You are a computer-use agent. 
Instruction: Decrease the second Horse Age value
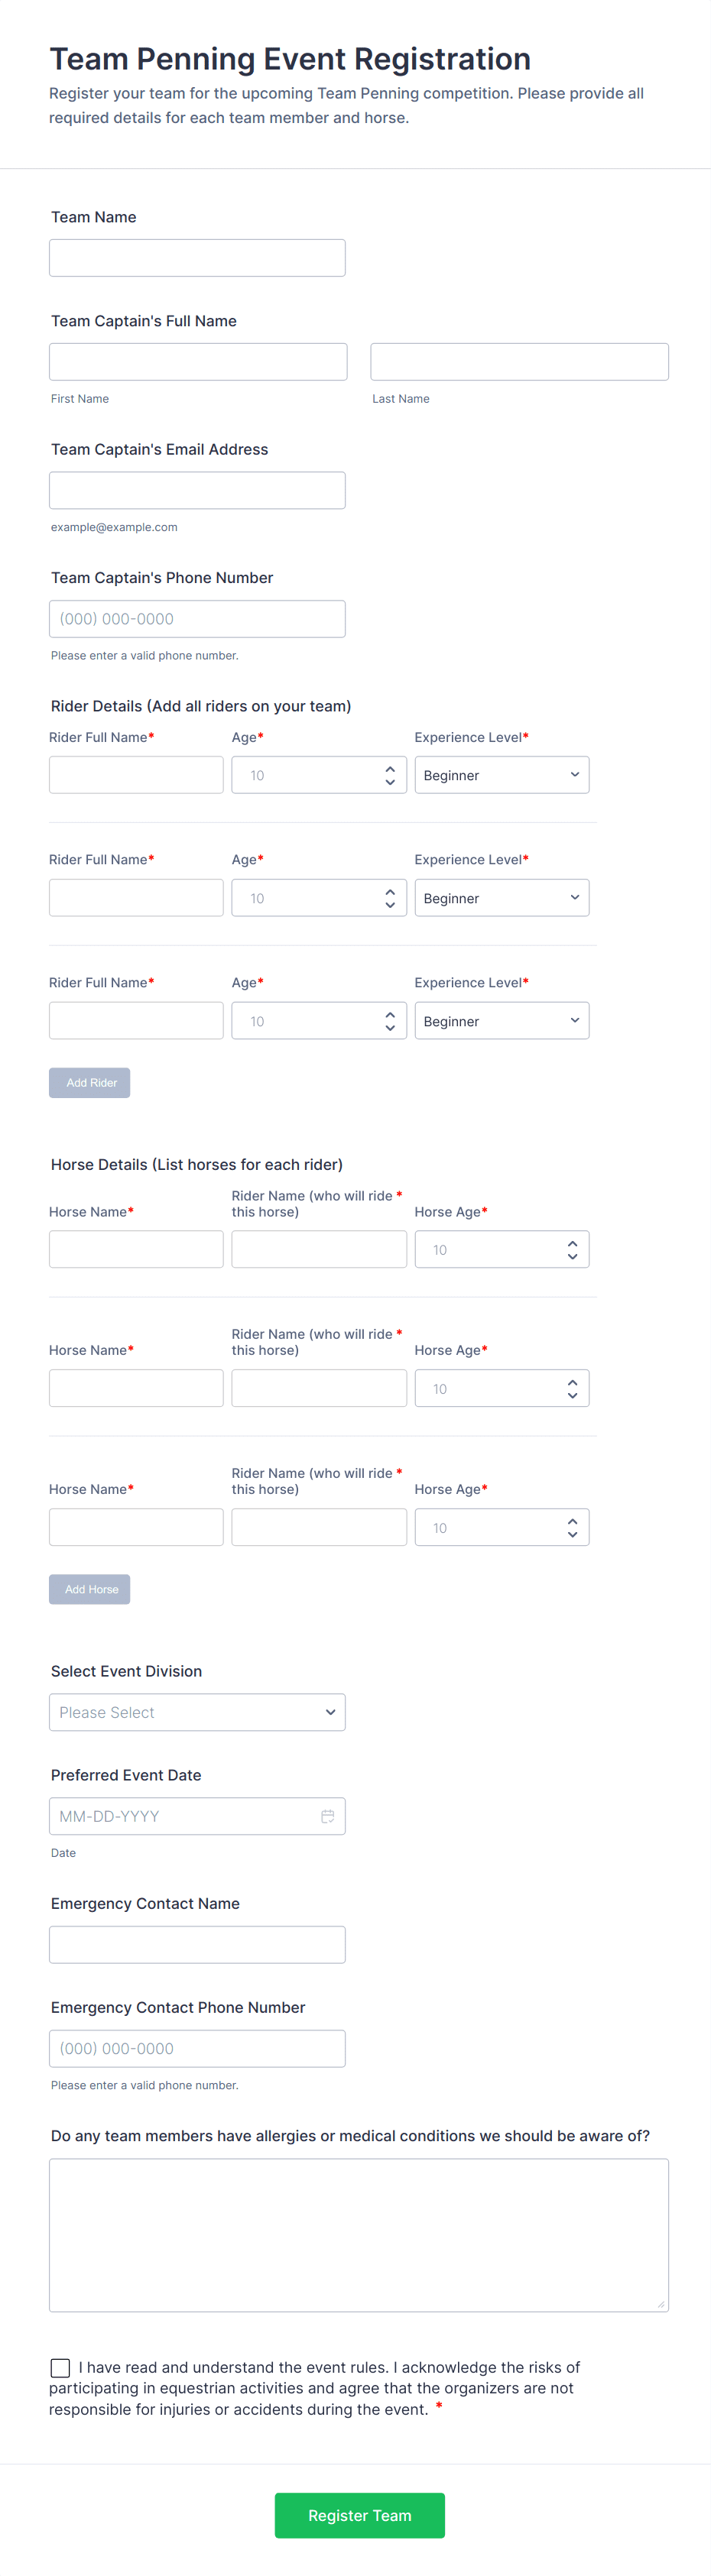tap(572, 1395)
